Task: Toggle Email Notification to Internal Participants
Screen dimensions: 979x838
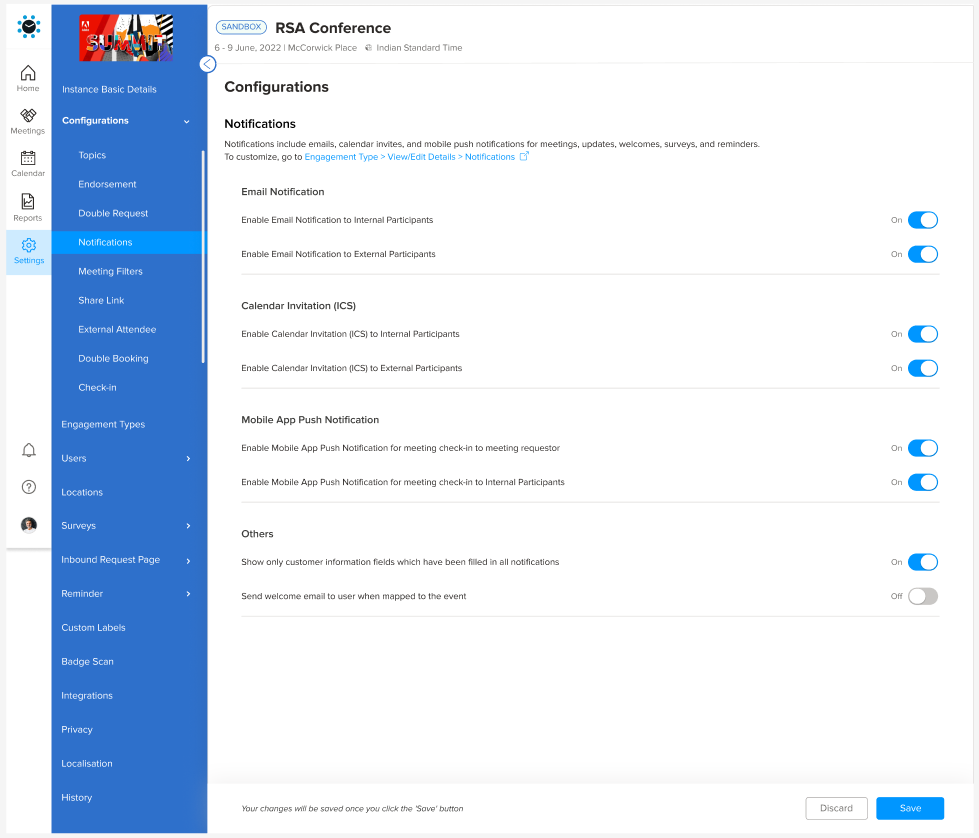Action: (x=923, y=220)
